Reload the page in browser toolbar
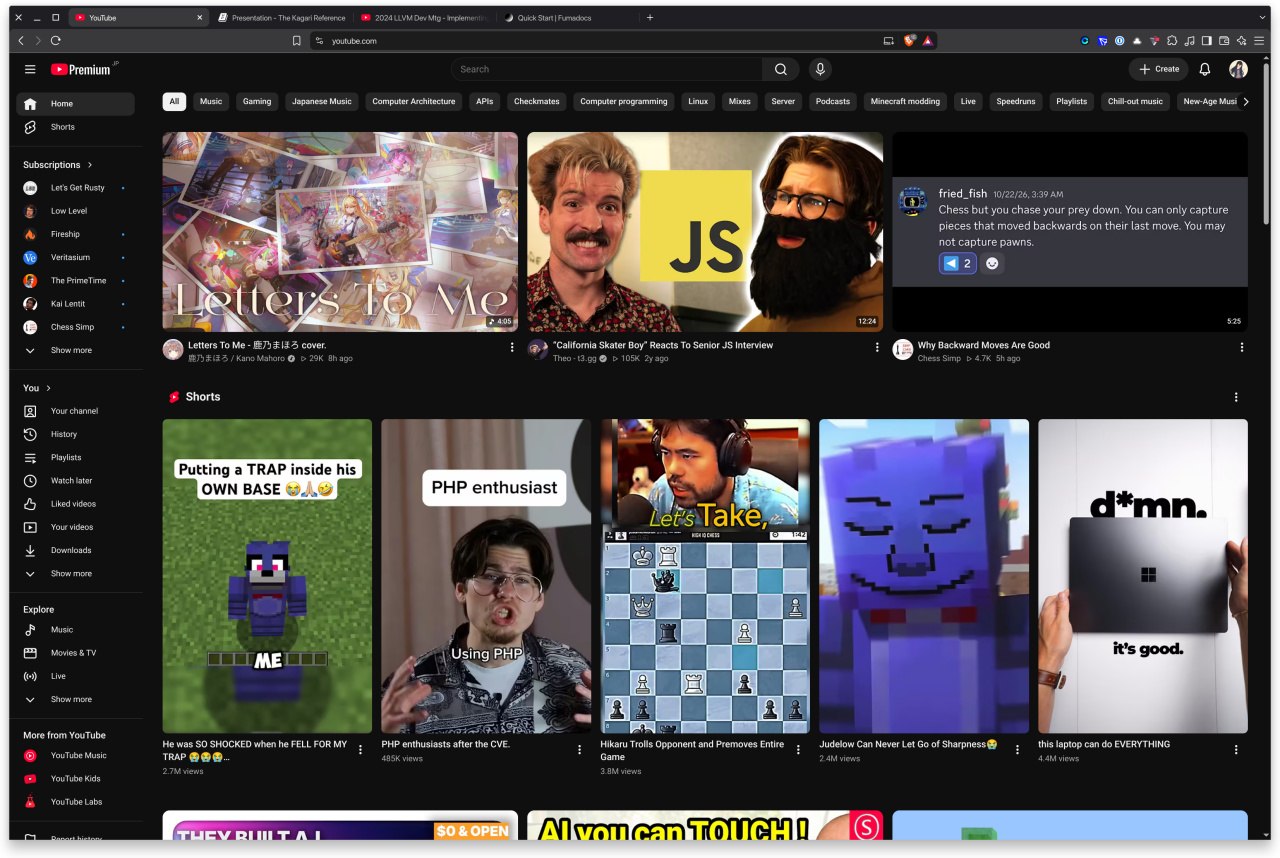The image size is (1280, 858). click(55, 40)
